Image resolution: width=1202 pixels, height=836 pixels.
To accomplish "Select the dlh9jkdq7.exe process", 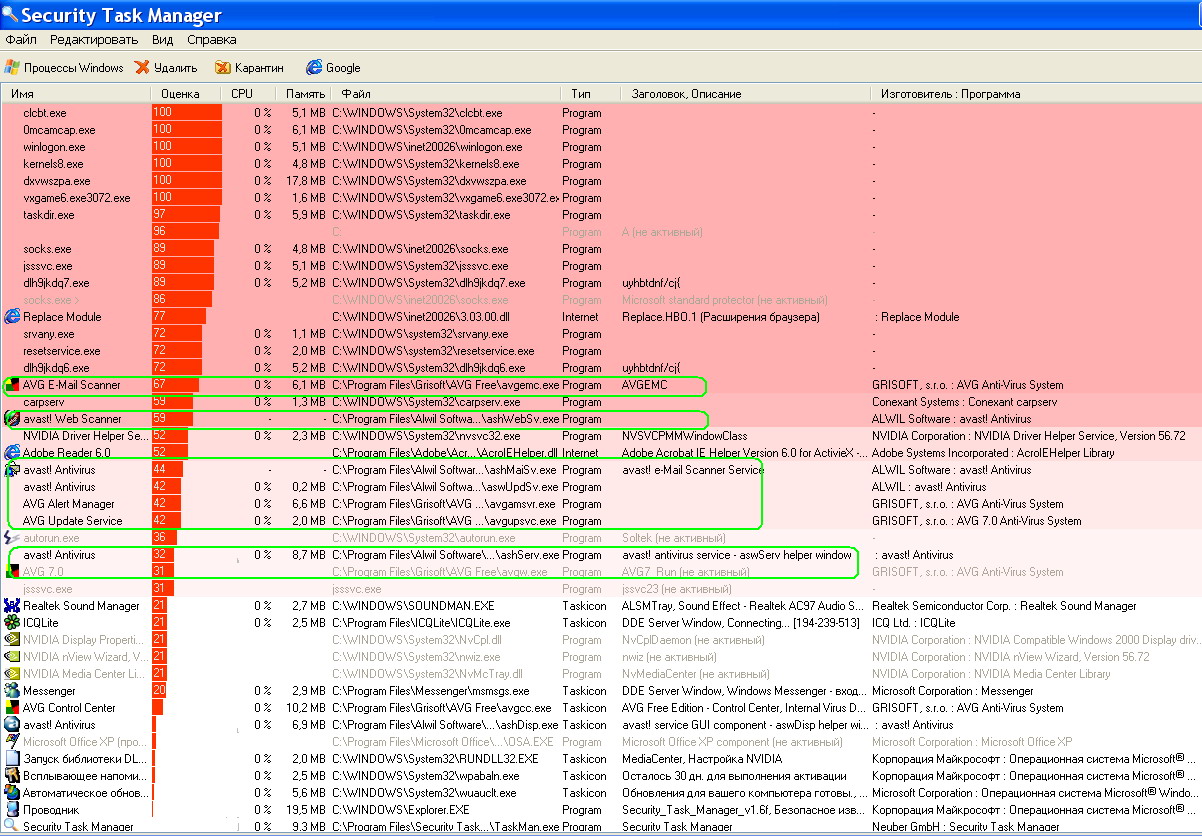I will click(601, 283).
